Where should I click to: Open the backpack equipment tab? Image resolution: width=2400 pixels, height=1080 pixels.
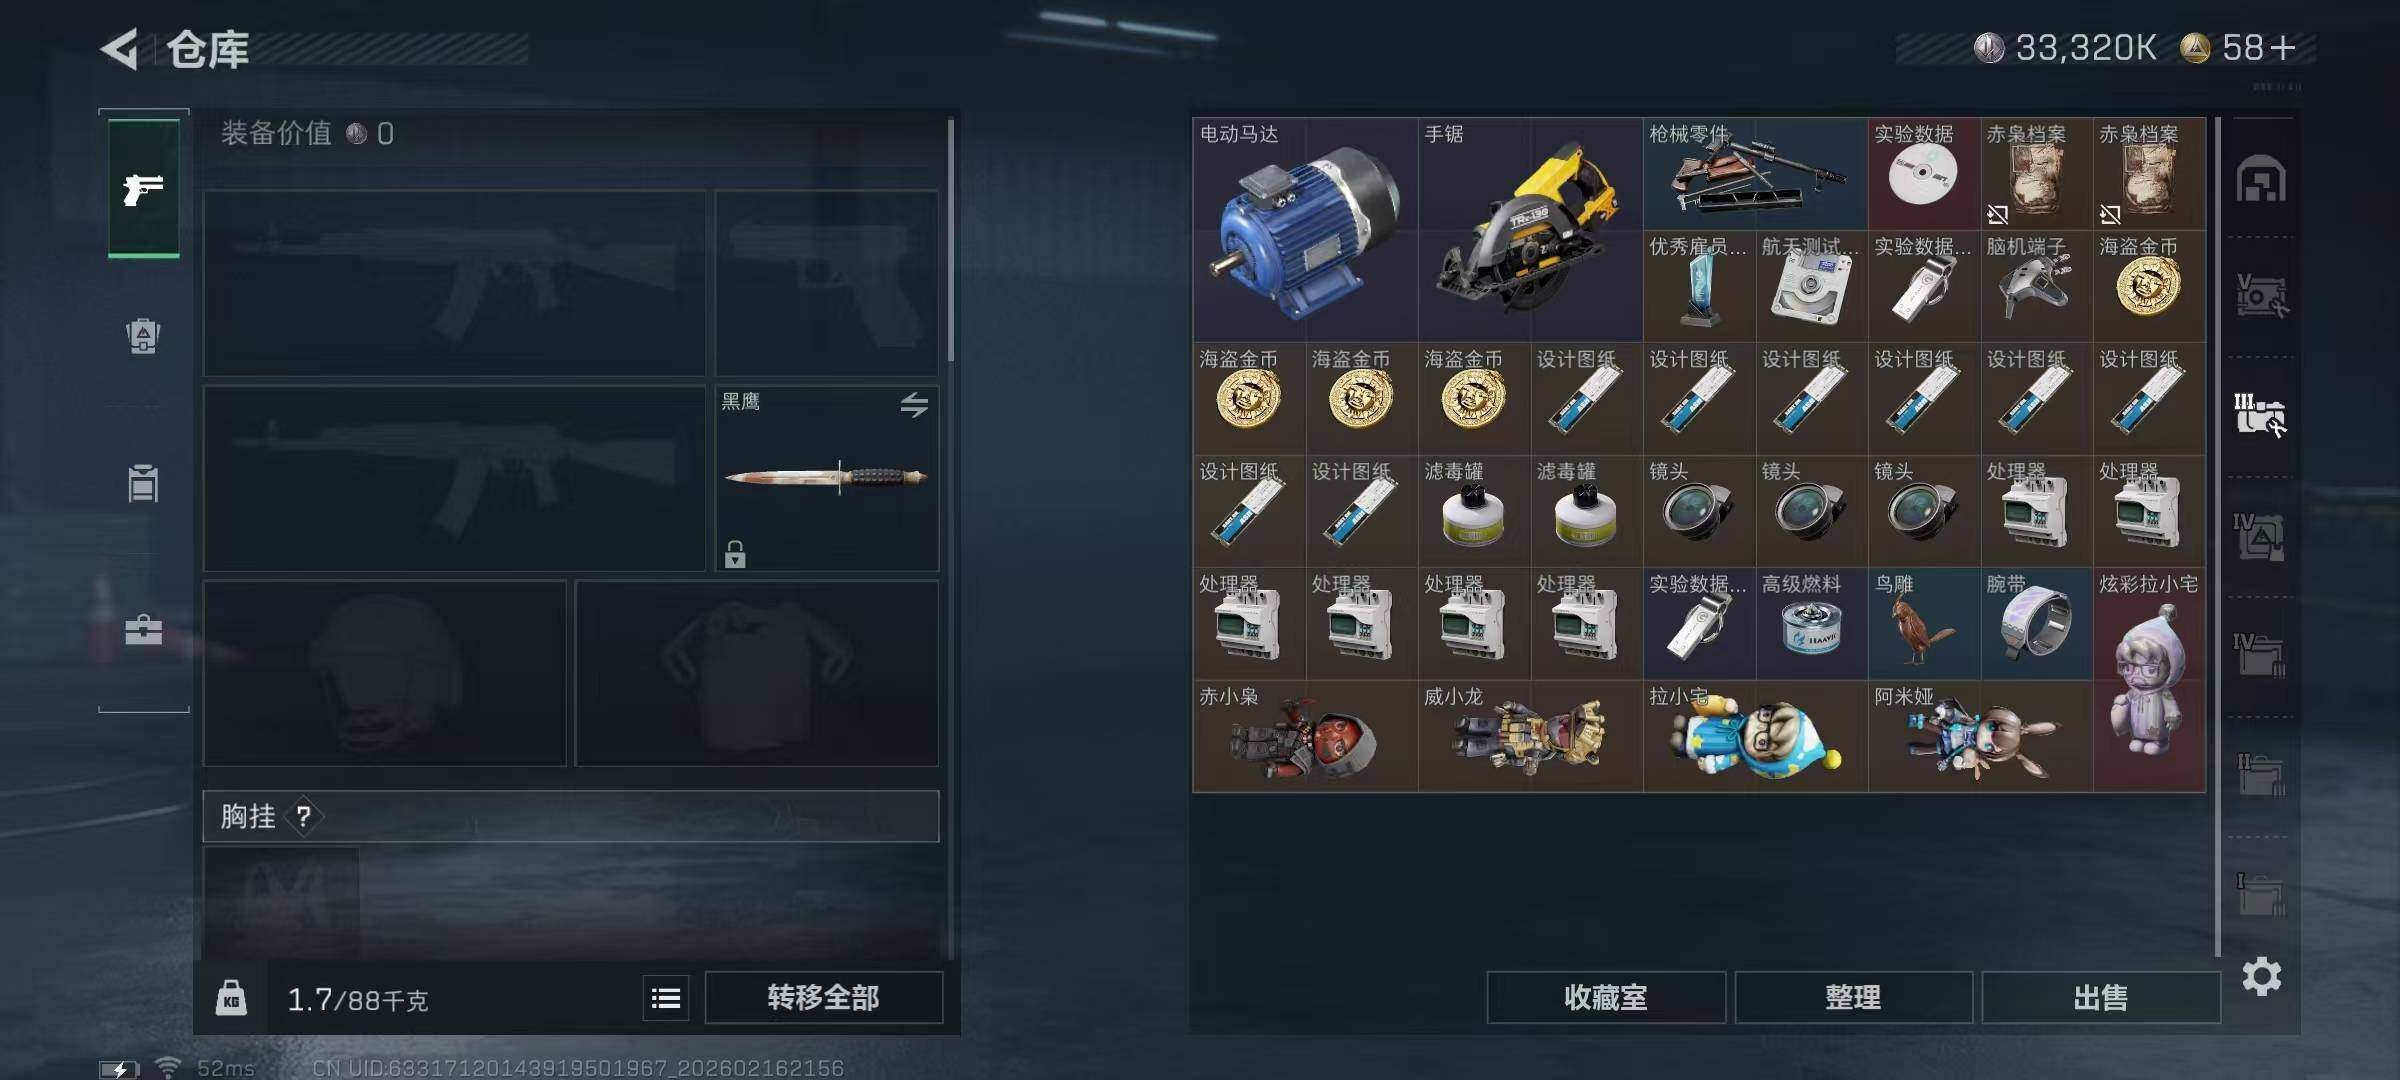pyautogui.click(x=143, y=336)
